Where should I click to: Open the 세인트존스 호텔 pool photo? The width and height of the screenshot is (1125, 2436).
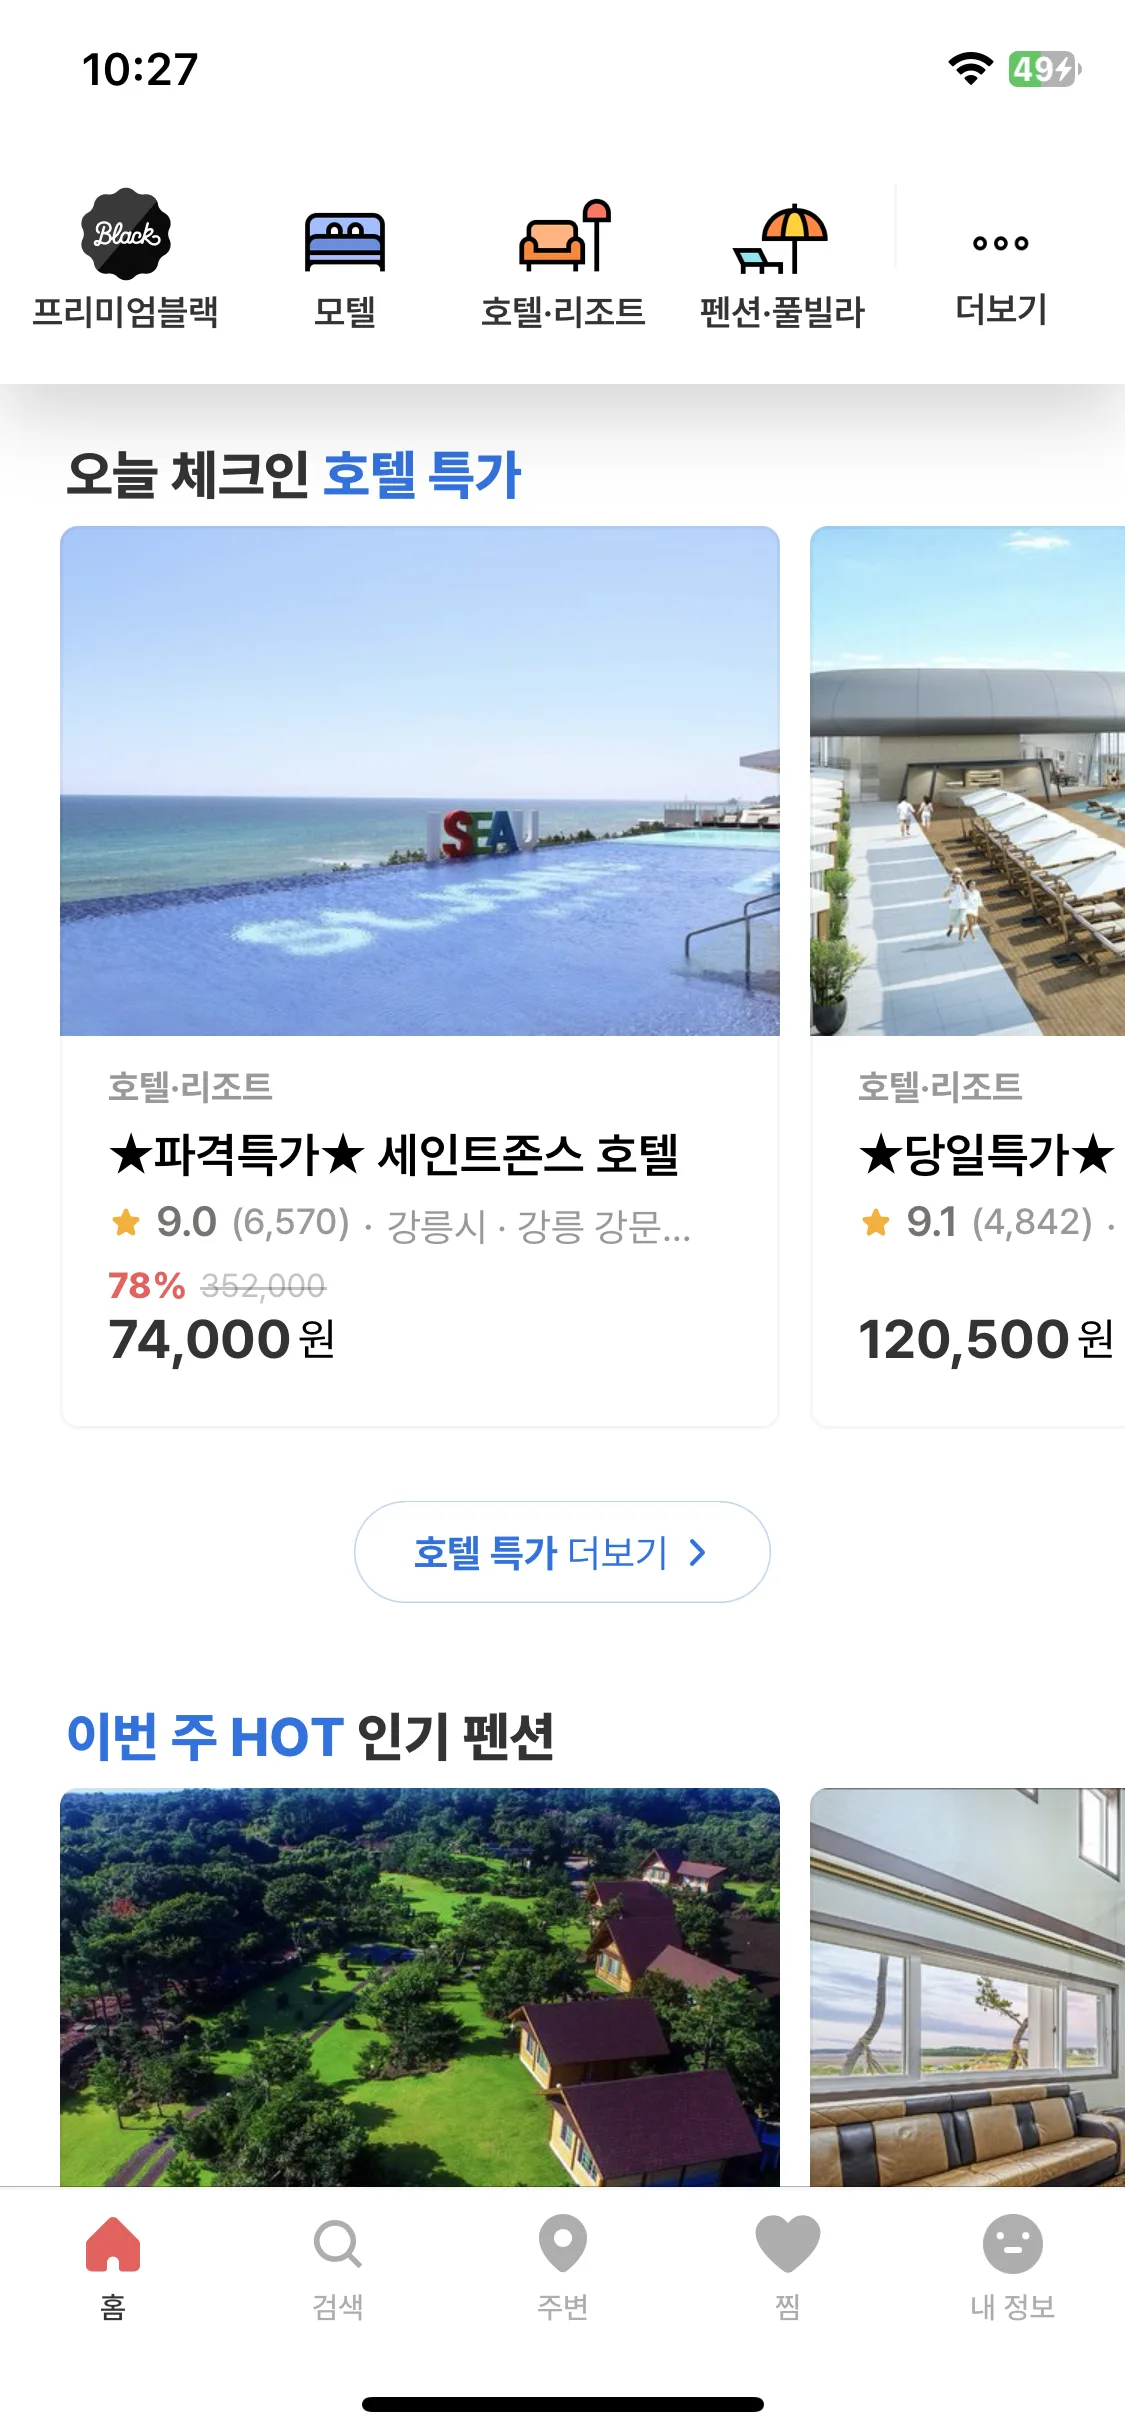(420, 781)
